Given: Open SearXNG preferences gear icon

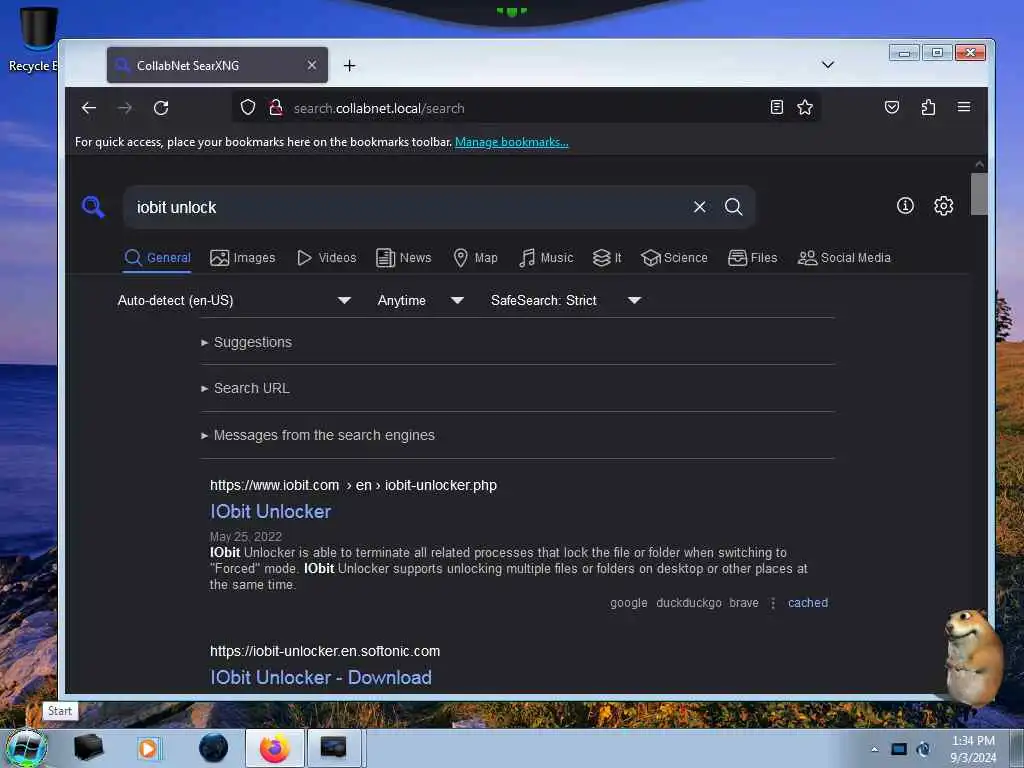Looking at the screenshot, I should [943, 206].
